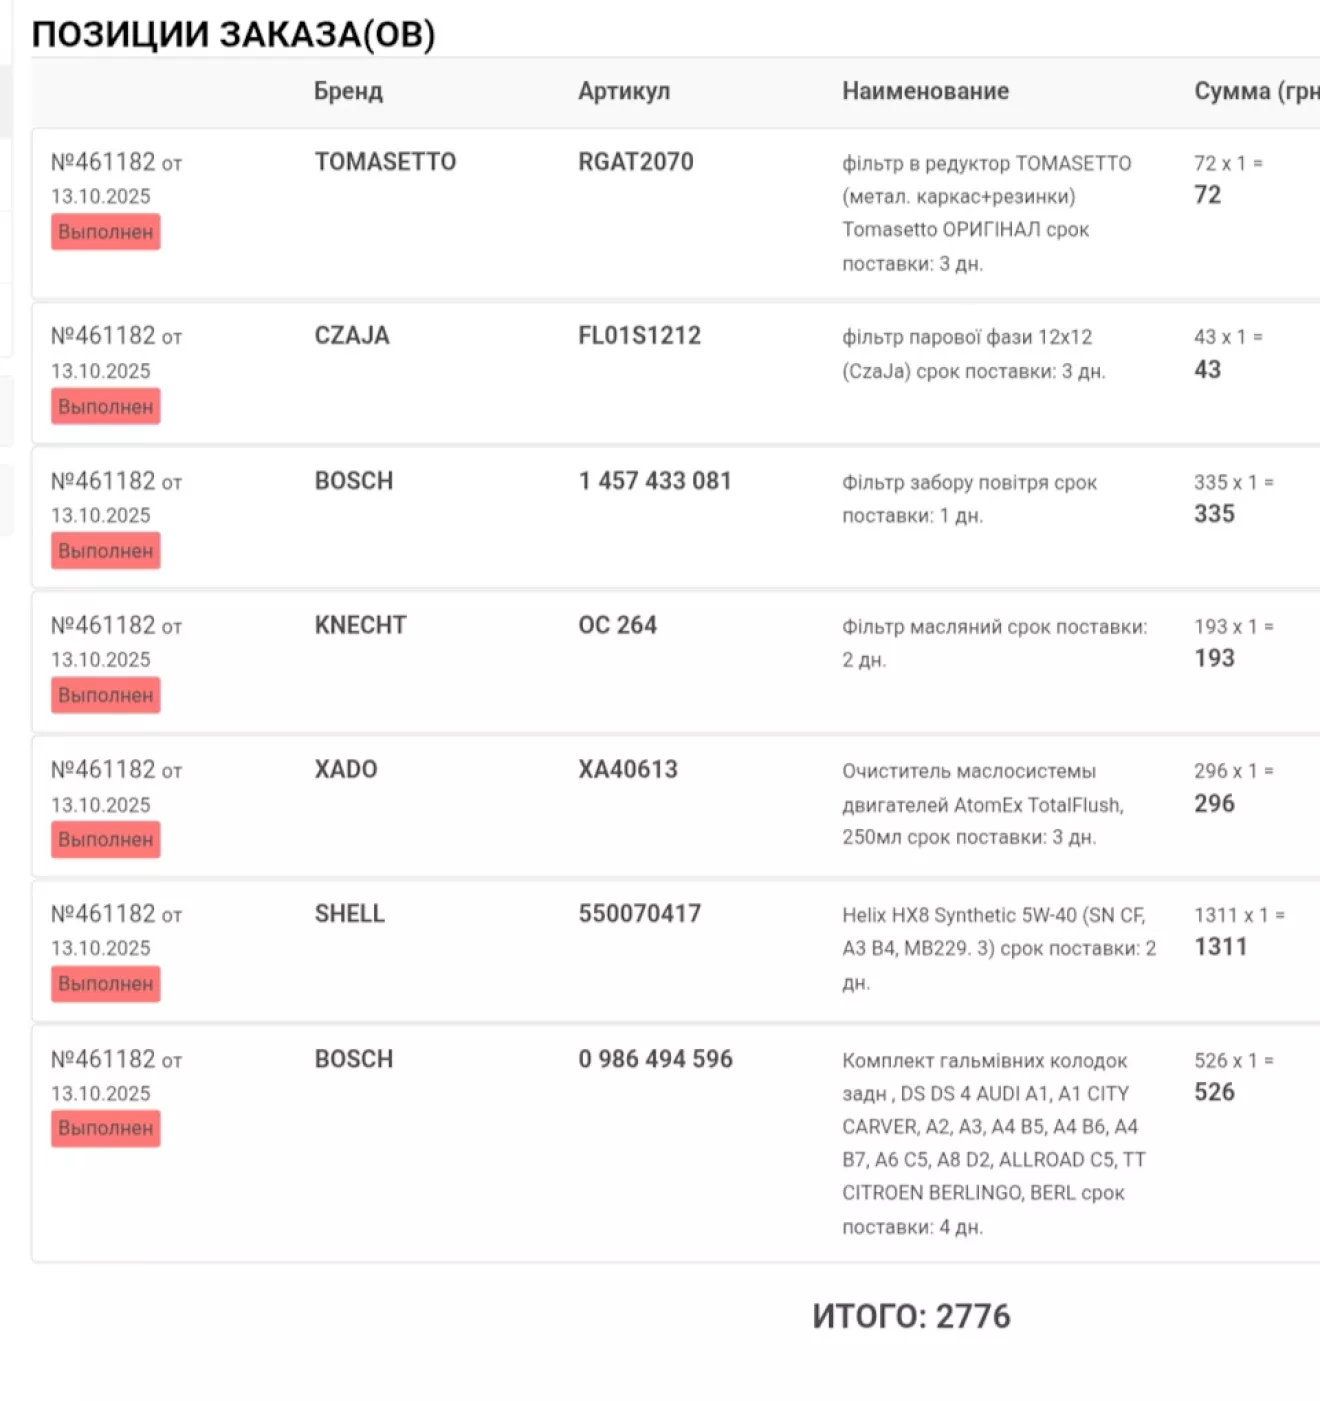
Task: Open article number RGAT2070
Action: point(636,162)
